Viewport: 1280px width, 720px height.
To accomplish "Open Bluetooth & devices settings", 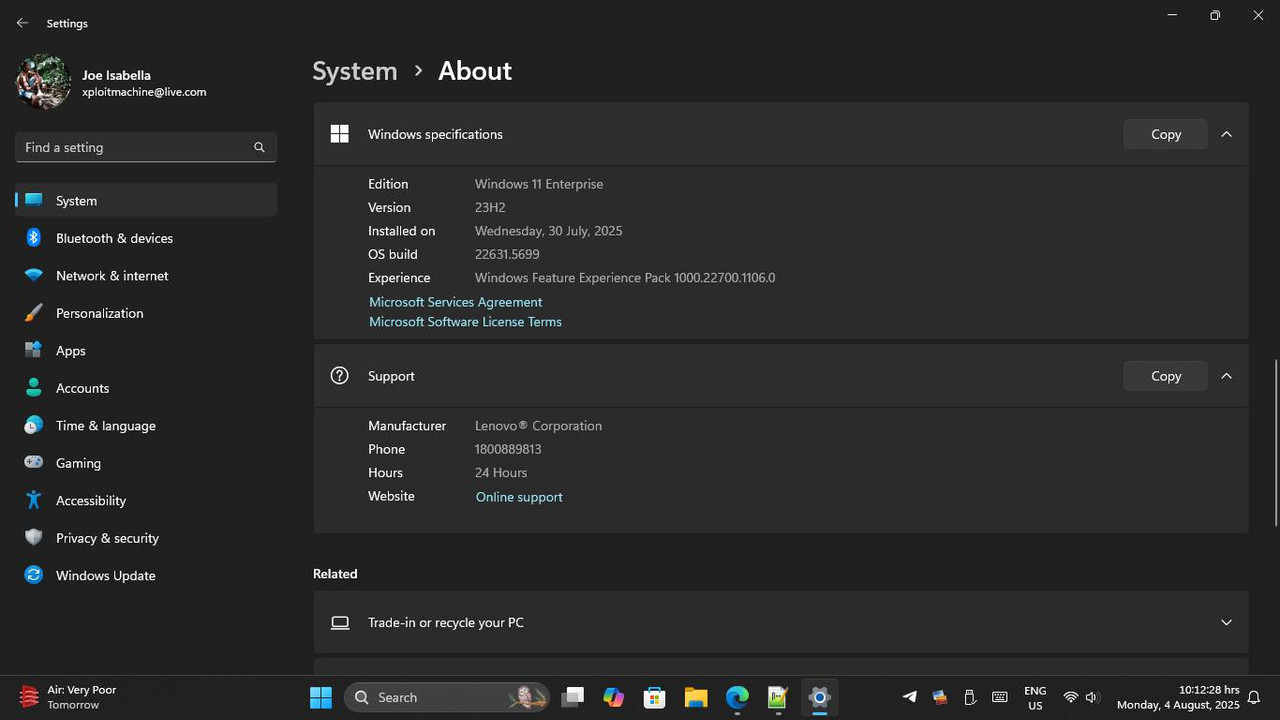I will [x=114, y=238].
